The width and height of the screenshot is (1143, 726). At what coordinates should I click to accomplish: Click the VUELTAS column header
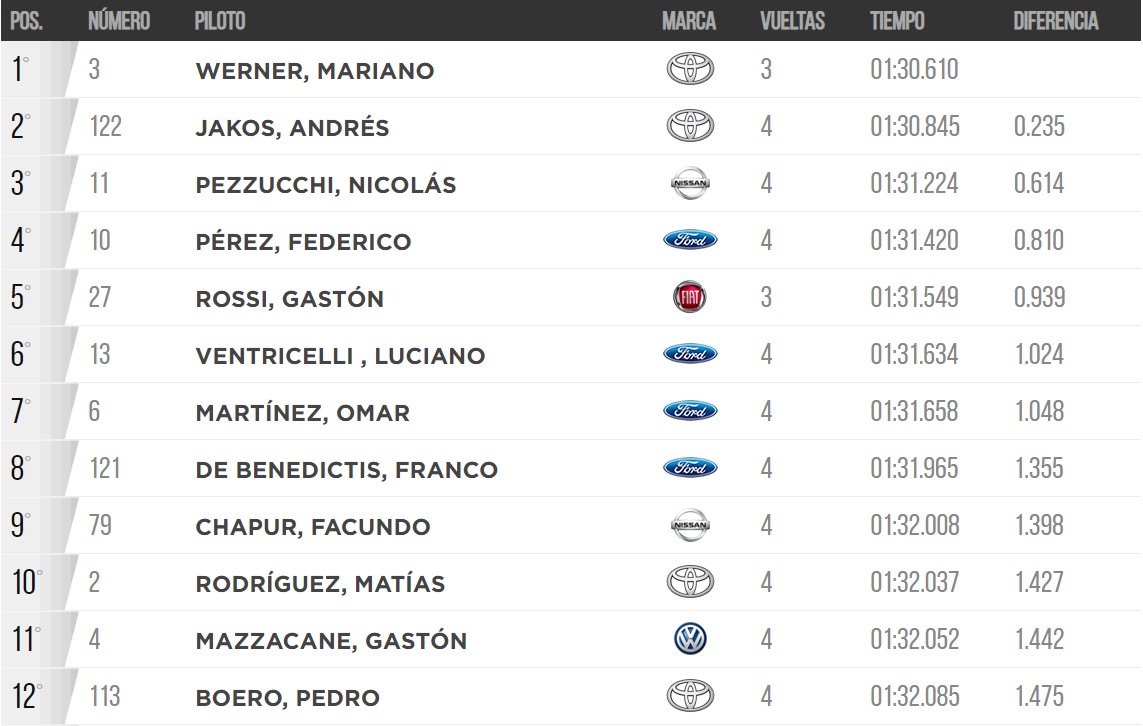[792, 20]
